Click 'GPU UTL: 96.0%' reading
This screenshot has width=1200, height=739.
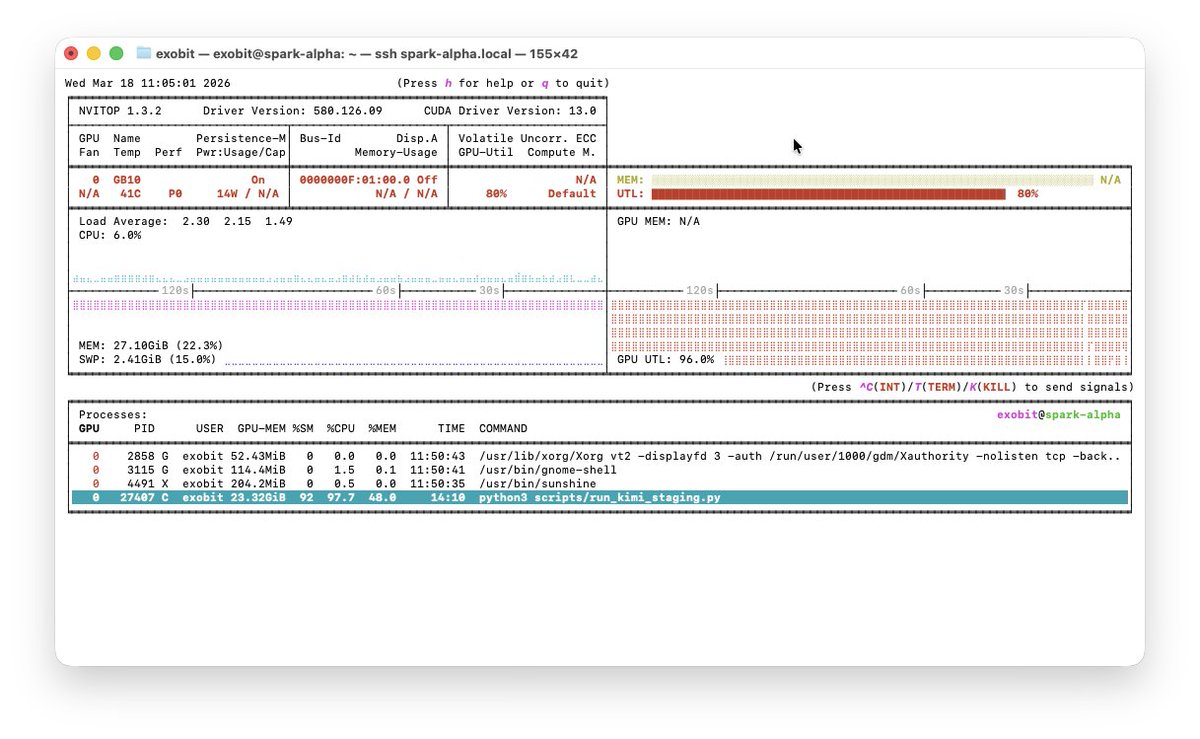pyautogui.click(x=665, y=359)
